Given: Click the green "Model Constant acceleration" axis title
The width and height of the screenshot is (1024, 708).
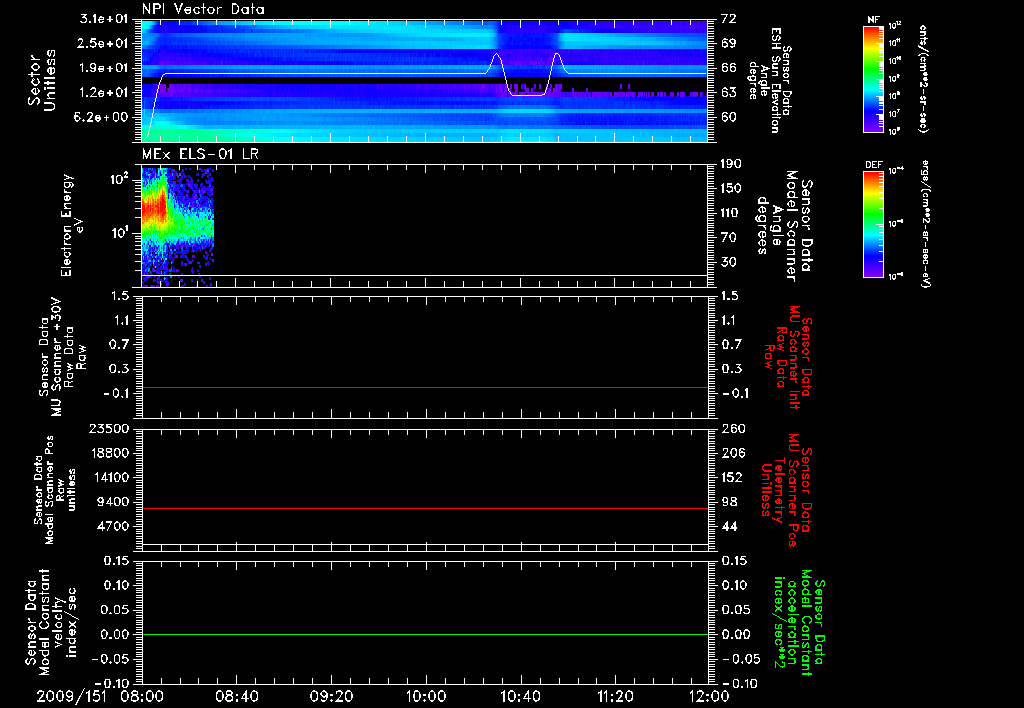Looking at the screenshot, I should click(798, 622).
